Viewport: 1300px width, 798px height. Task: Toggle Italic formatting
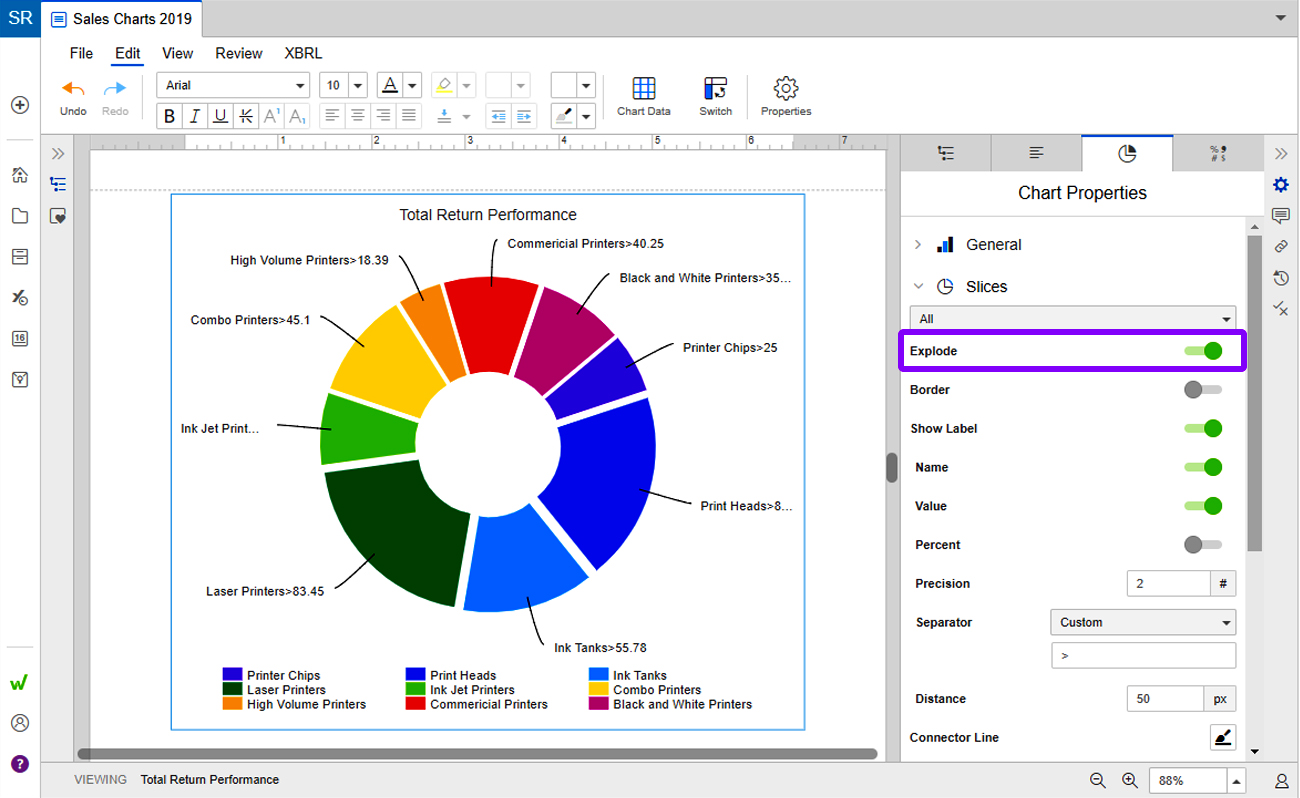[x=195, y=116]
